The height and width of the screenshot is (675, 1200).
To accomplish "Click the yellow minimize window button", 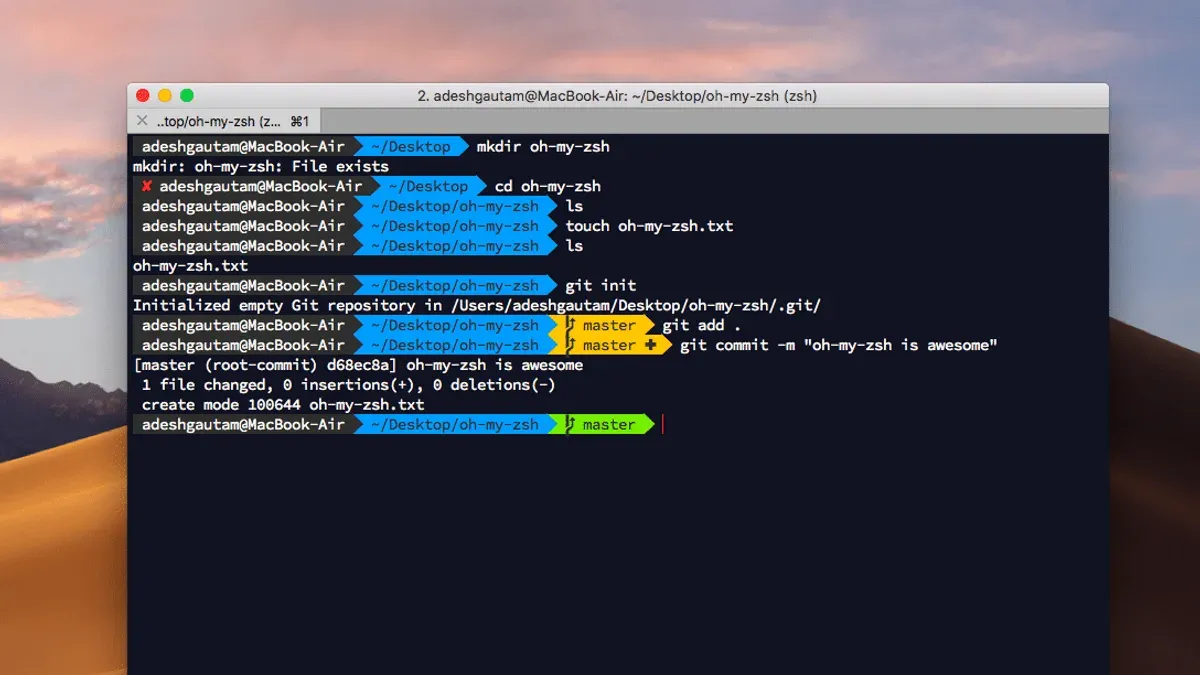I will pos(165,96).
